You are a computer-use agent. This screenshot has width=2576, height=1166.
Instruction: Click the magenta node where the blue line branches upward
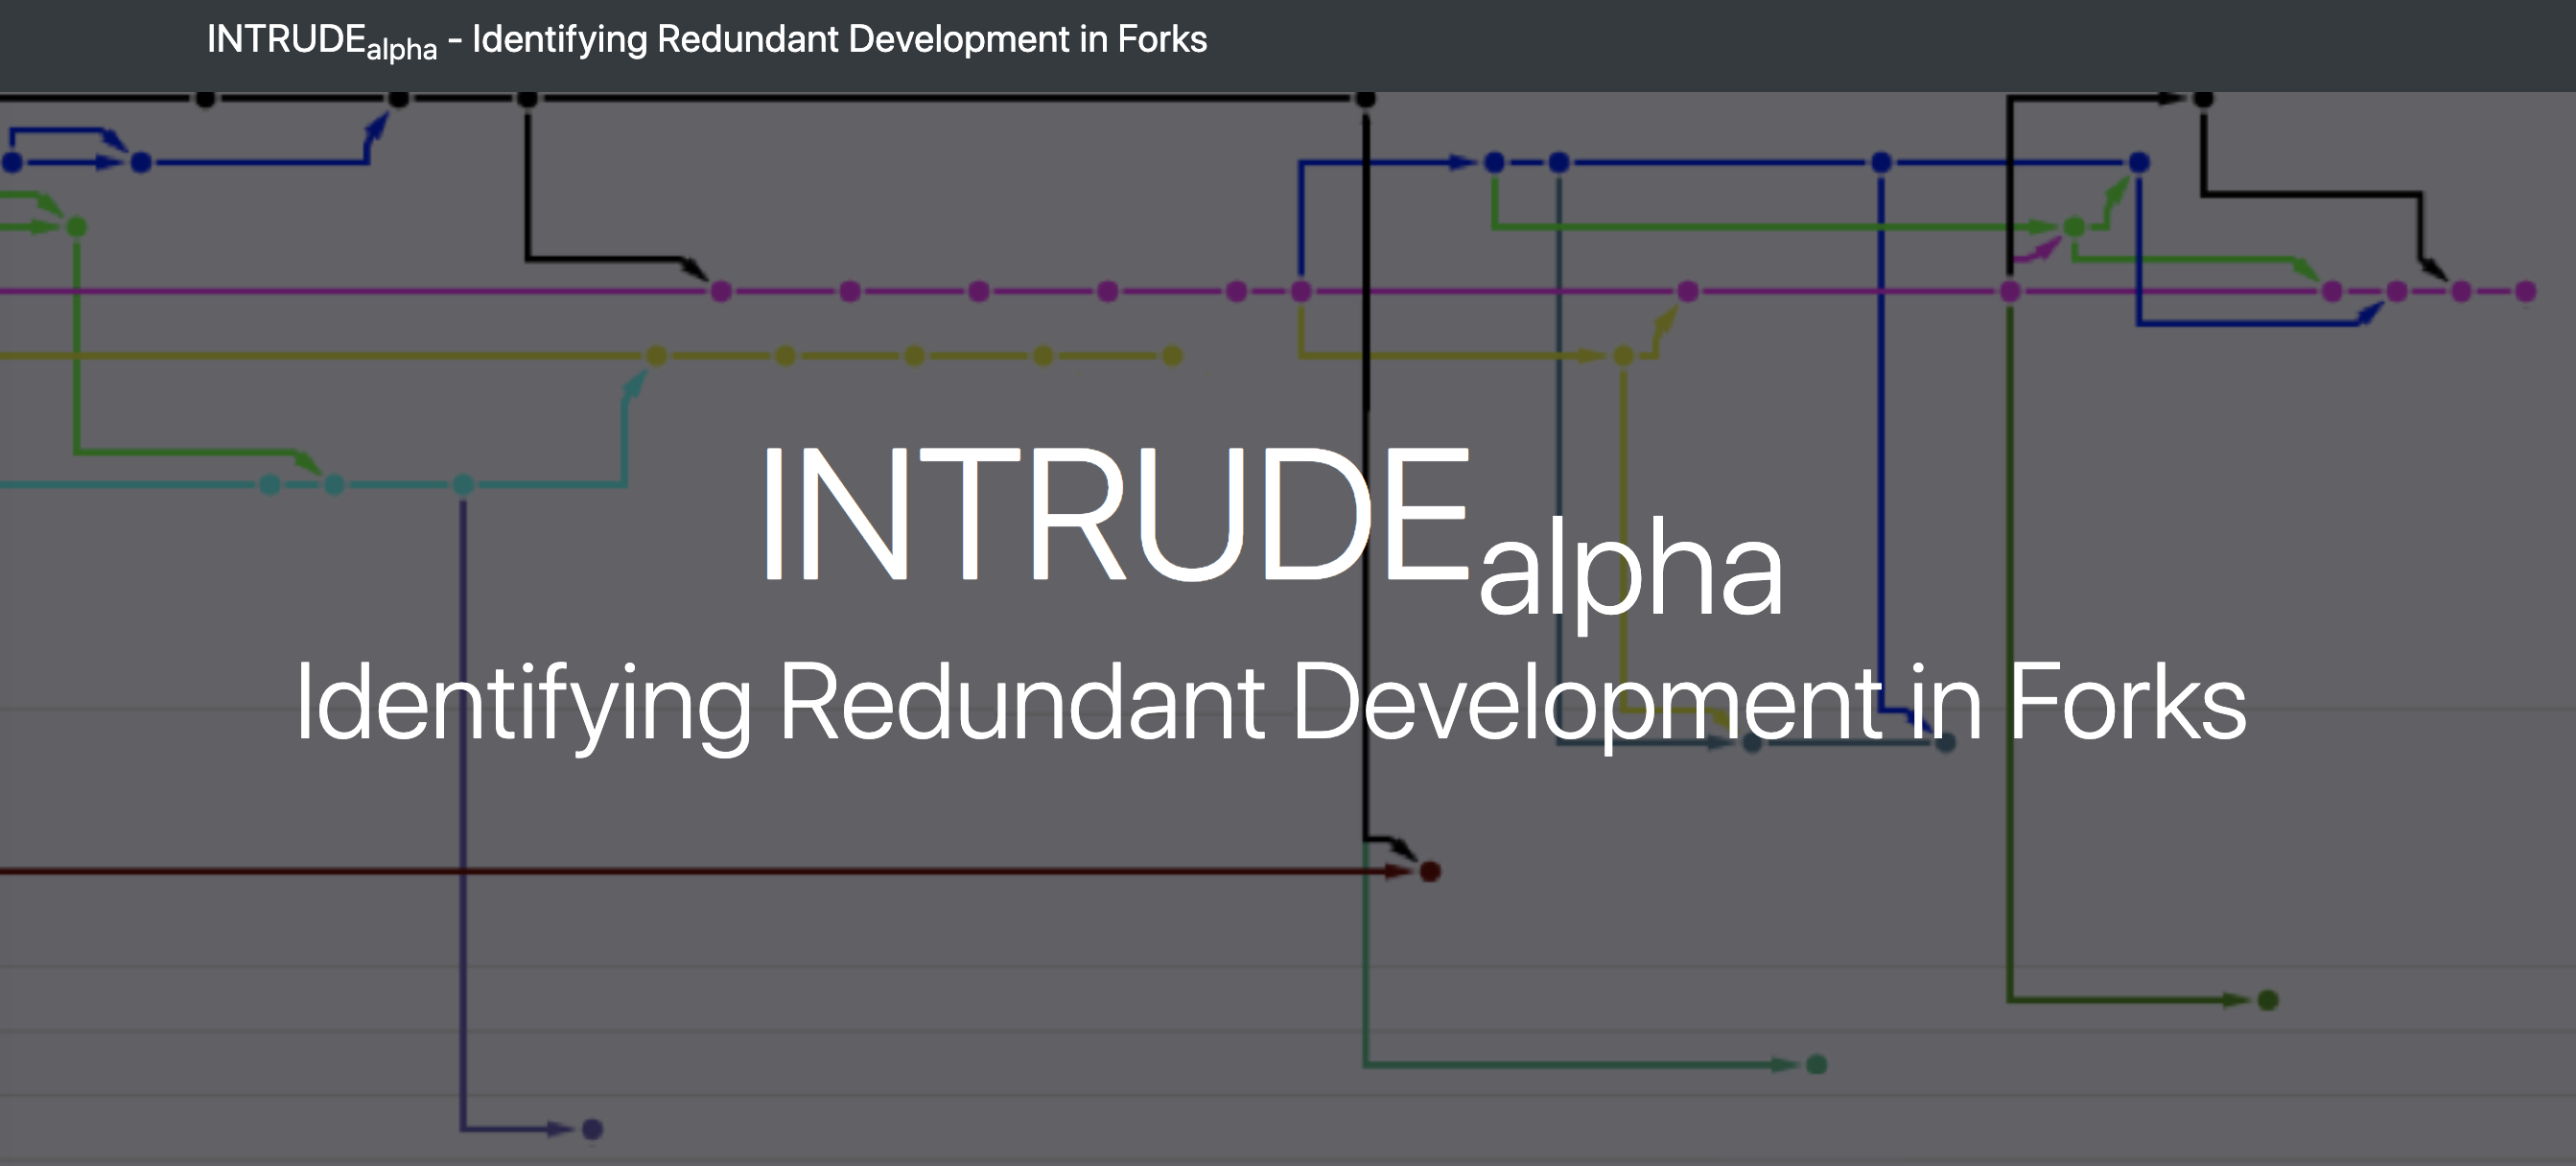tap(1301, 291)
